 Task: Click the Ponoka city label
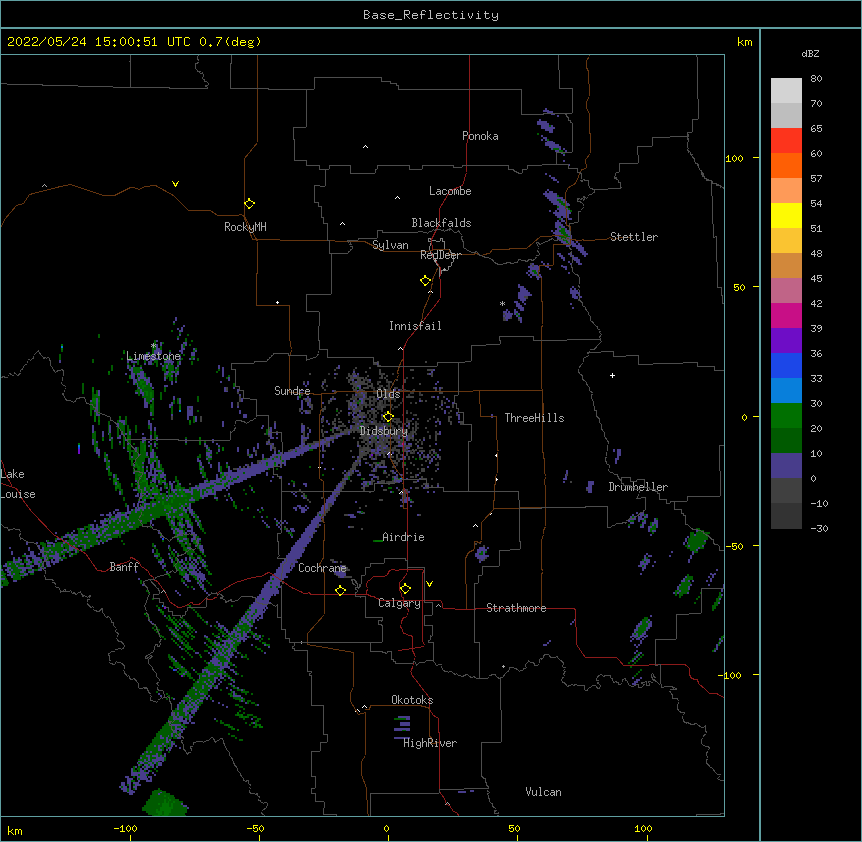[x=480, y=136]
